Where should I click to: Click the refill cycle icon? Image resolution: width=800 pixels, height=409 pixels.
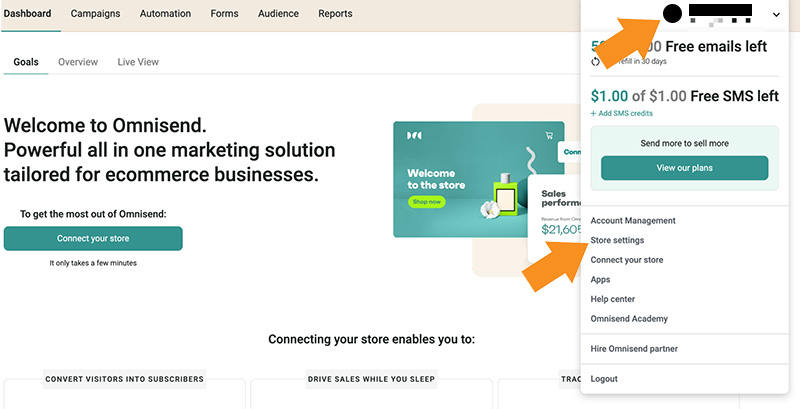(x=595, y=62)
